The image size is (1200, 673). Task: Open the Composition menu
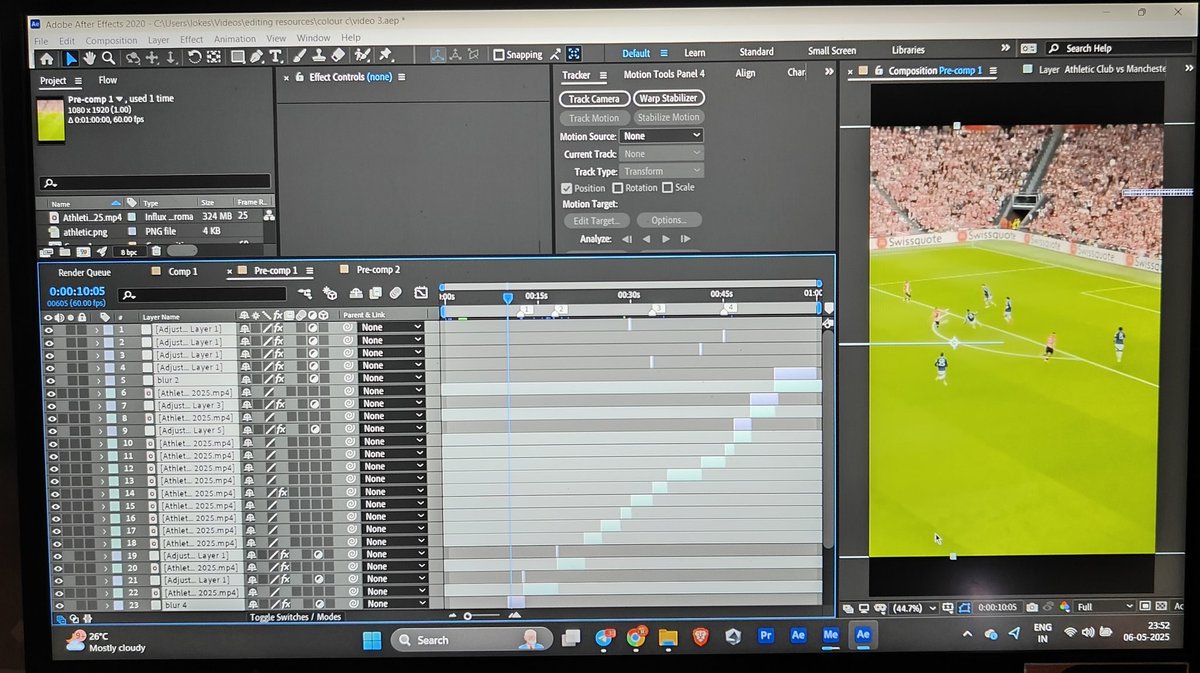pyautogui.click(x=112, y=39)
